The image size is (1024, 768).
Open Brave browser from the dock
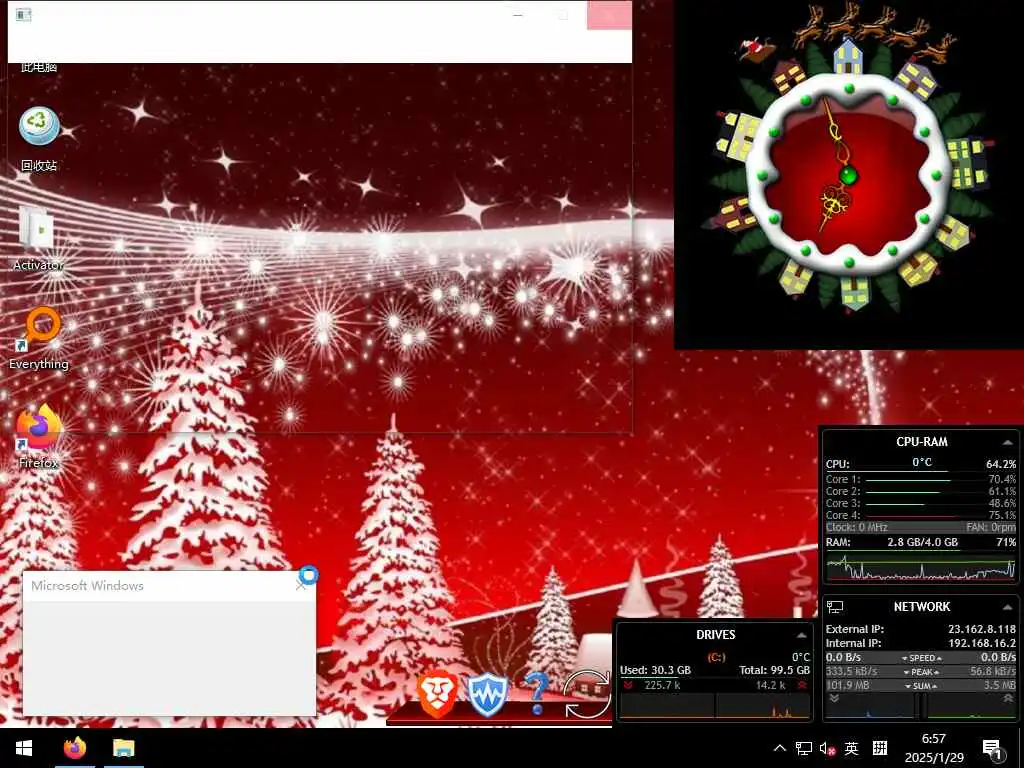click(x=438, y=694)
